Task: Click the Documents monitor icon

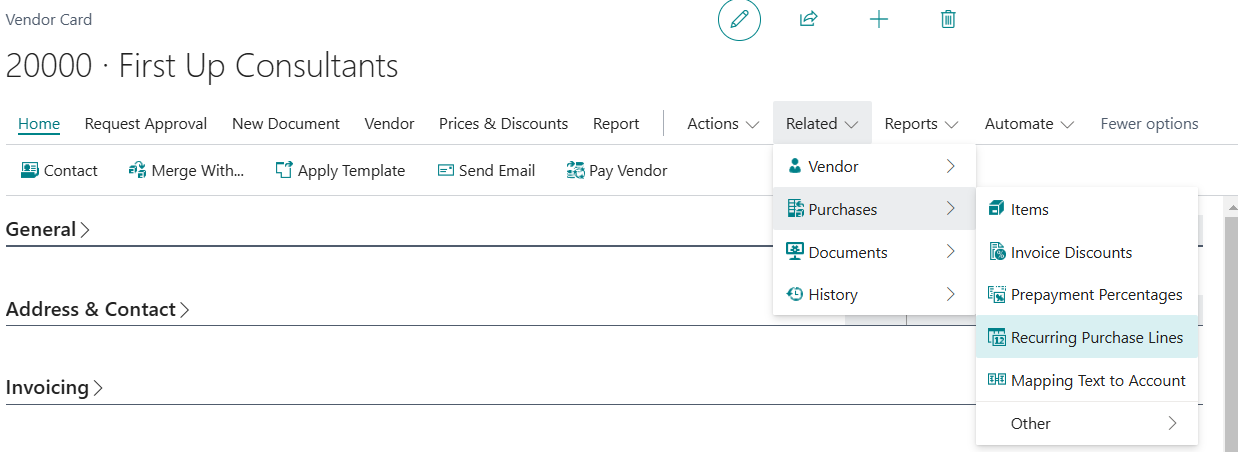Action: pos(796,252)
